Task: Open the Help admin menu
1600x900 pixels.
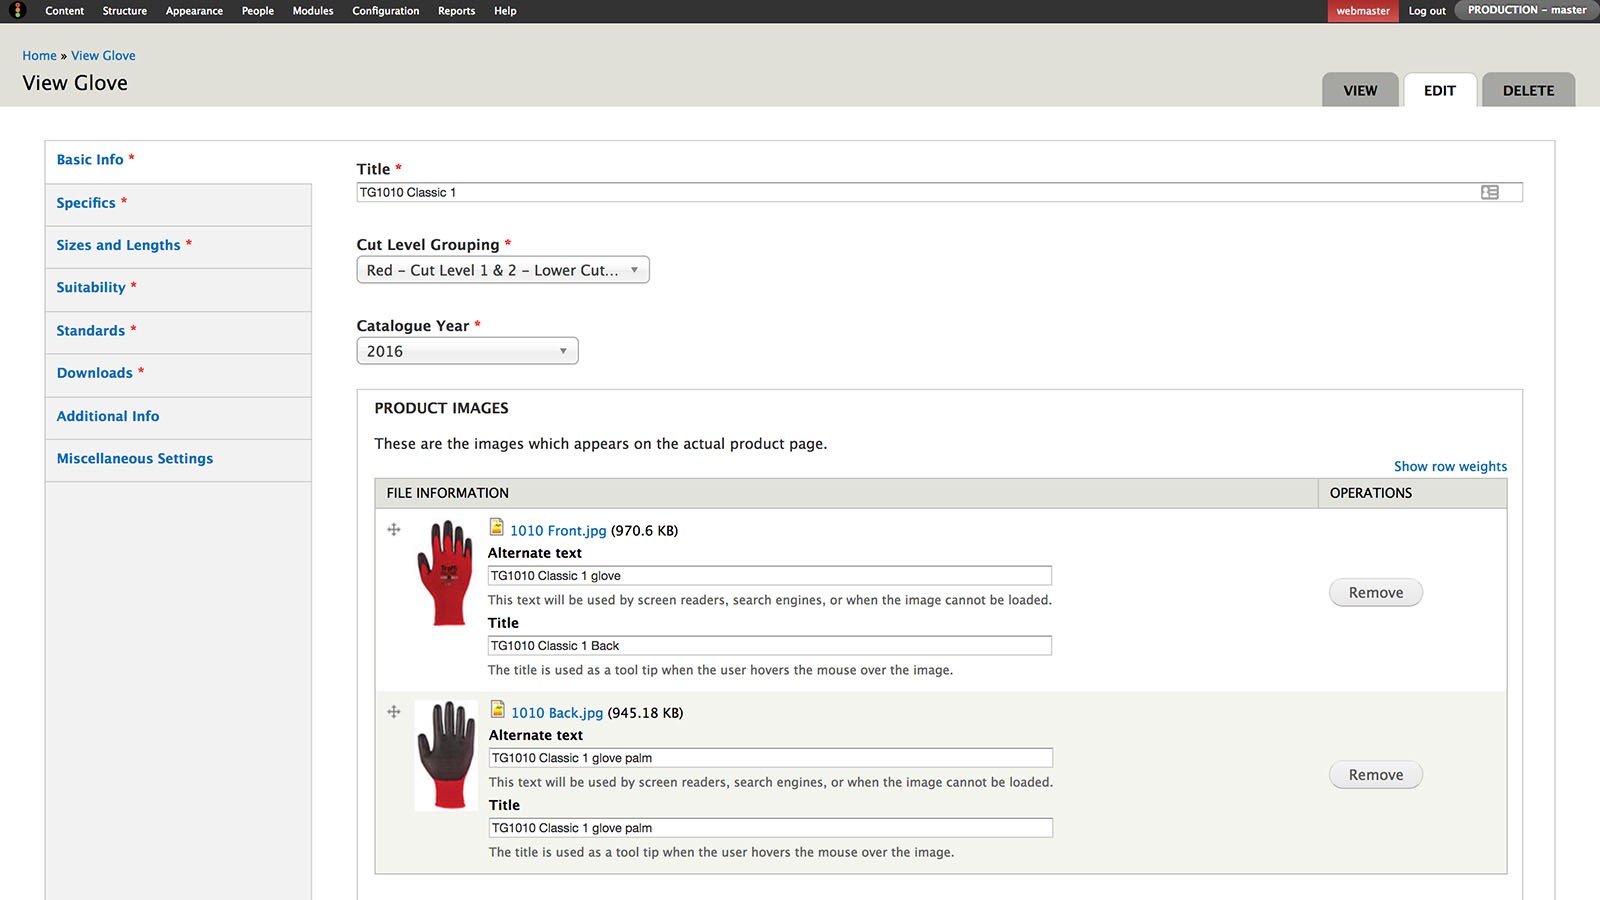Action: (506, 11)
